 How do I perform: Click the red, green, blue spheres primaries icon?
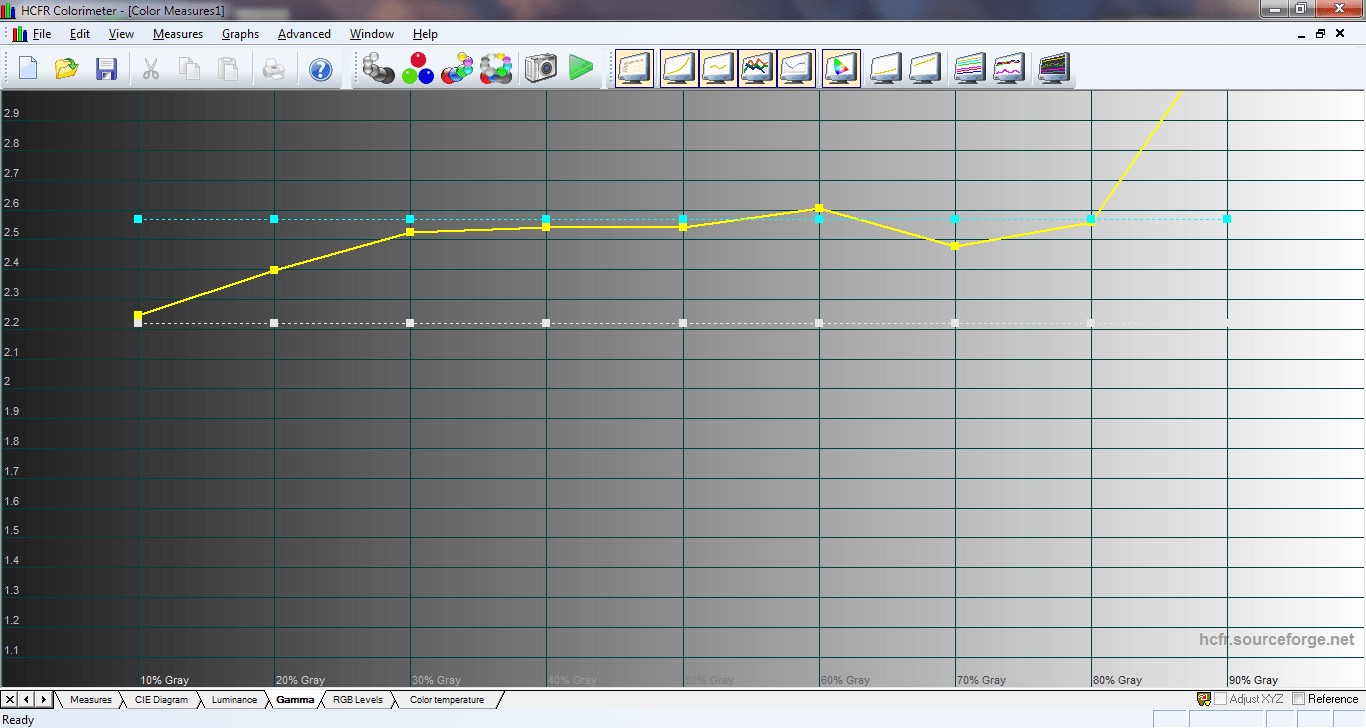[417, 69]
